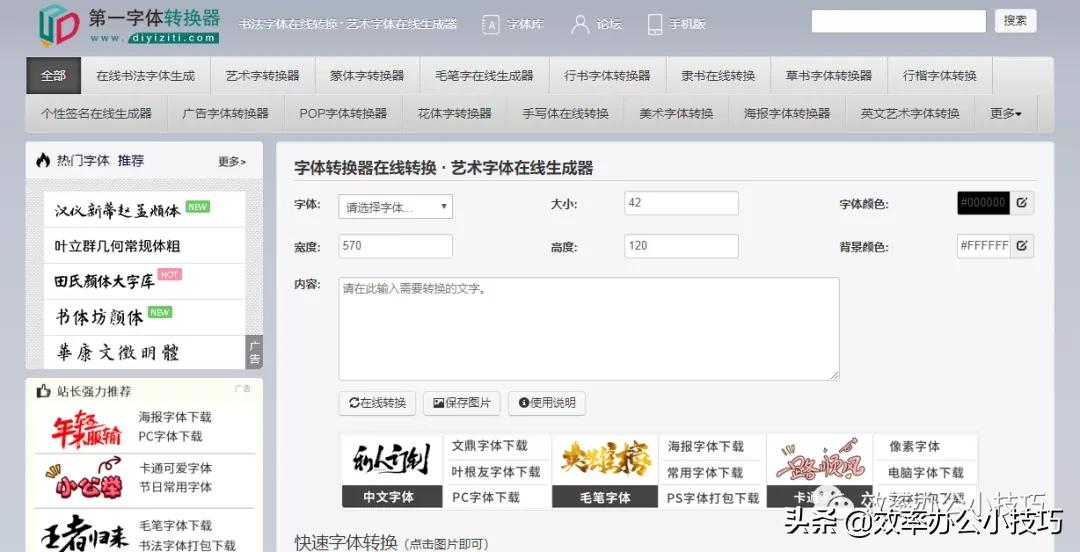
Task: Open the 篆体字转换器 tab
Action: pyautogui.click(x=367, y=76)
